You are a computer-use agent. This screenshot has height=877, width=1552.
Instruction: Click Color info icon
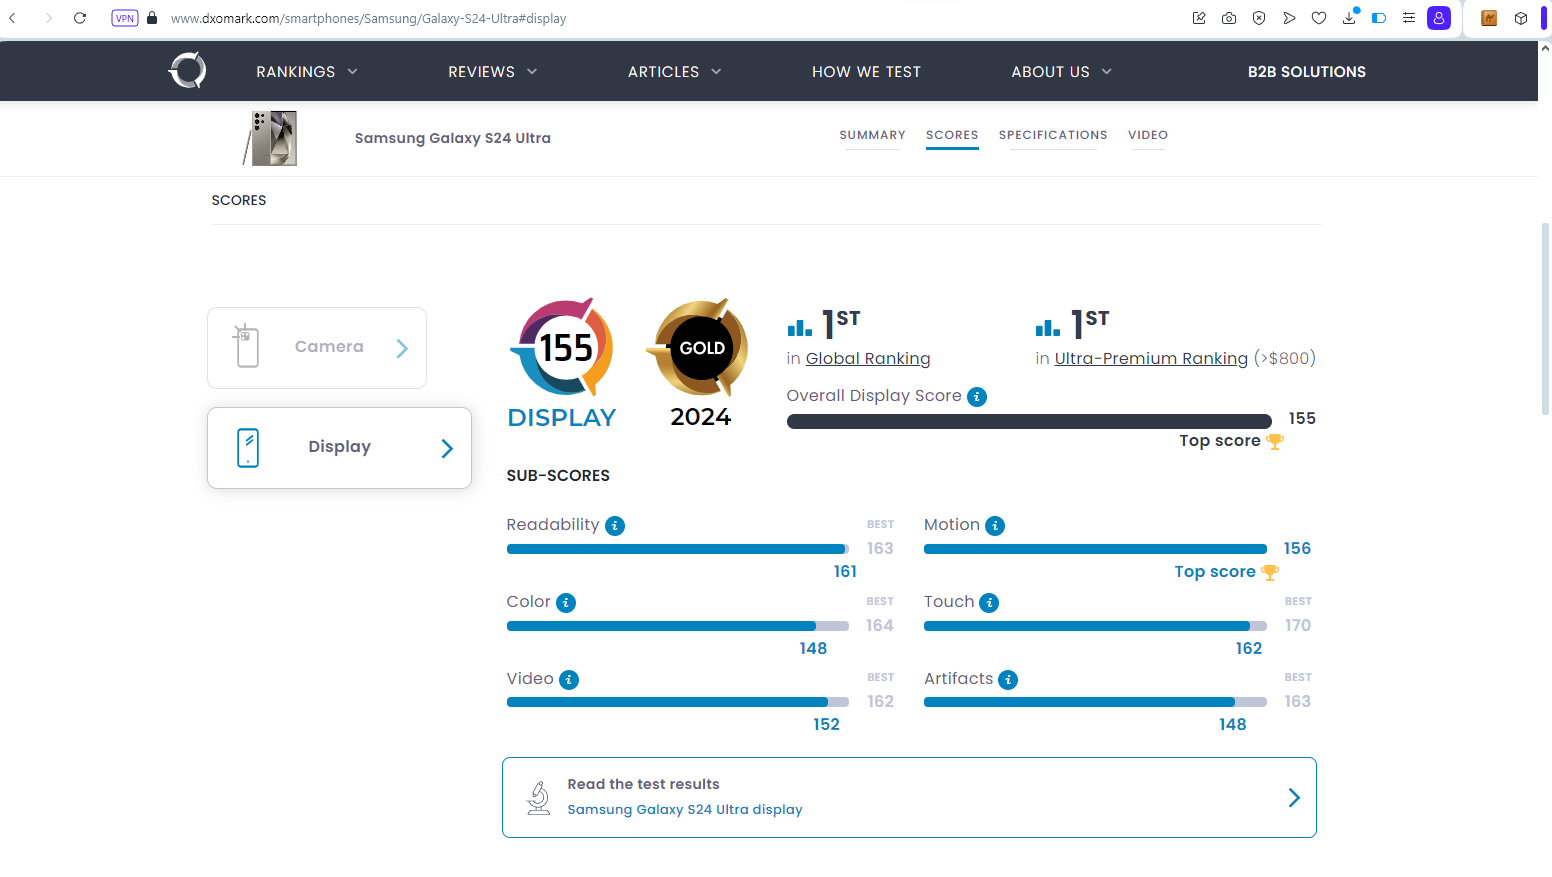point(566,603)
